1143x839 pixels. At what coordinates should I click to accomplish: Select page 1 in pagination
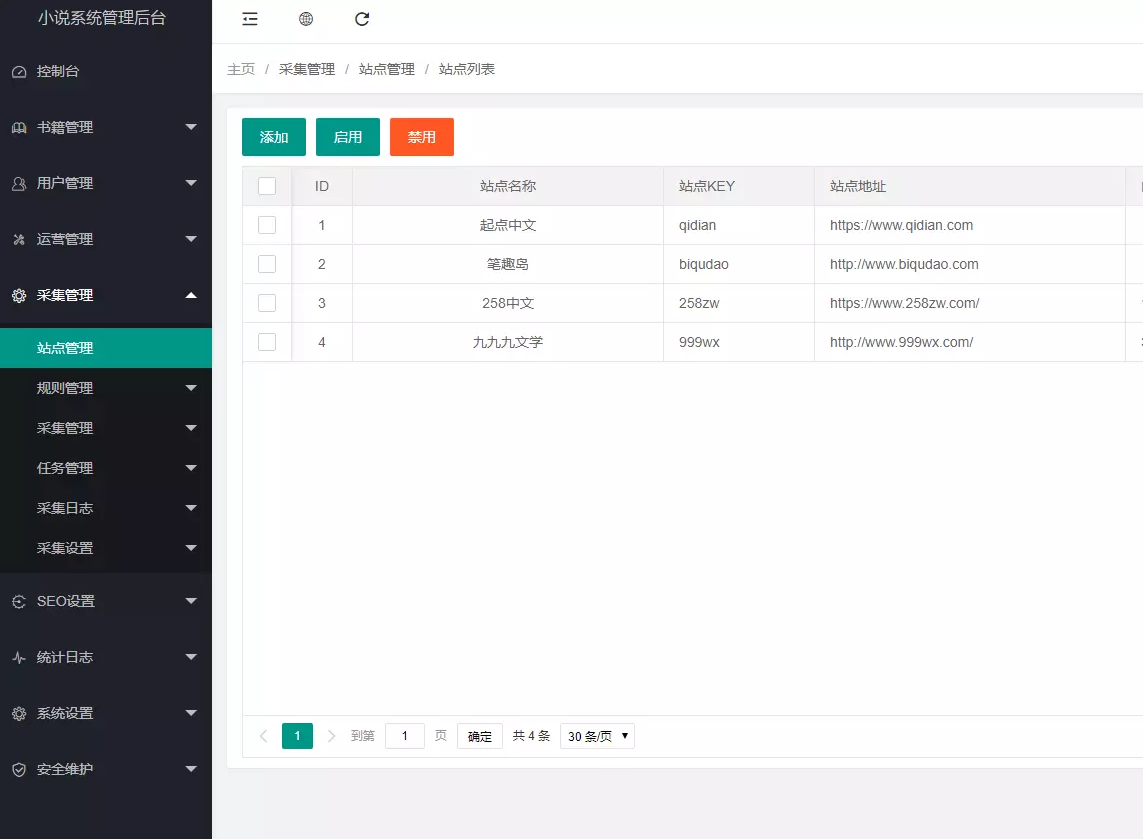[x=297, y=736]
